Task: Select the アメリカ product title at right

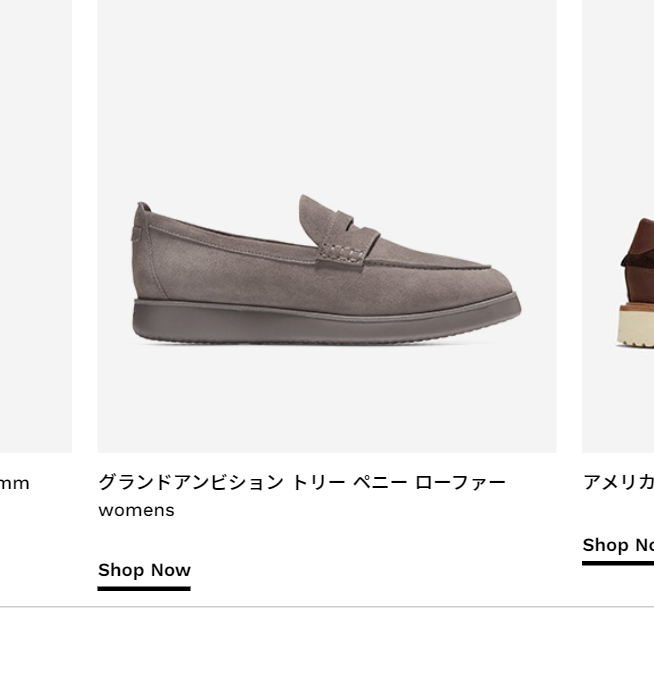Action: point(618,482)
